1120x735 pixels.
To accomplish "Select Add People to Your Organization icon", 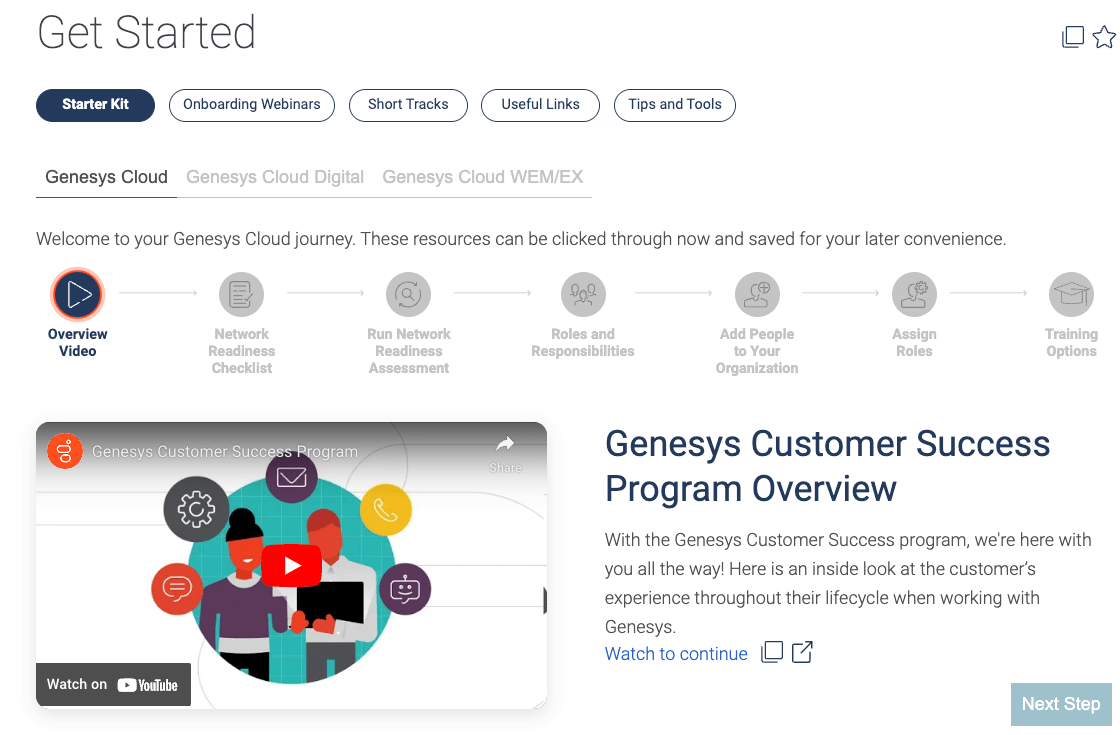I will [757, 294].
